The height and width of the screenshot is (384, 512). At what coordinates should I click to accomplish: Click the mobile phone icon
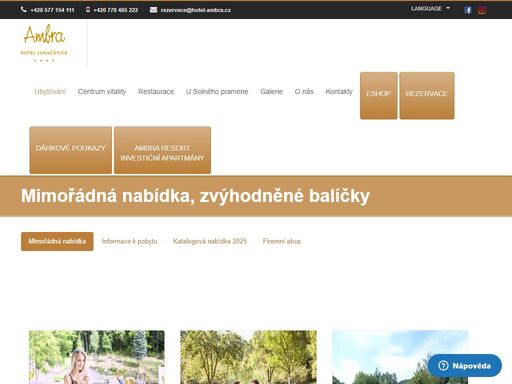tap(88, 10)
